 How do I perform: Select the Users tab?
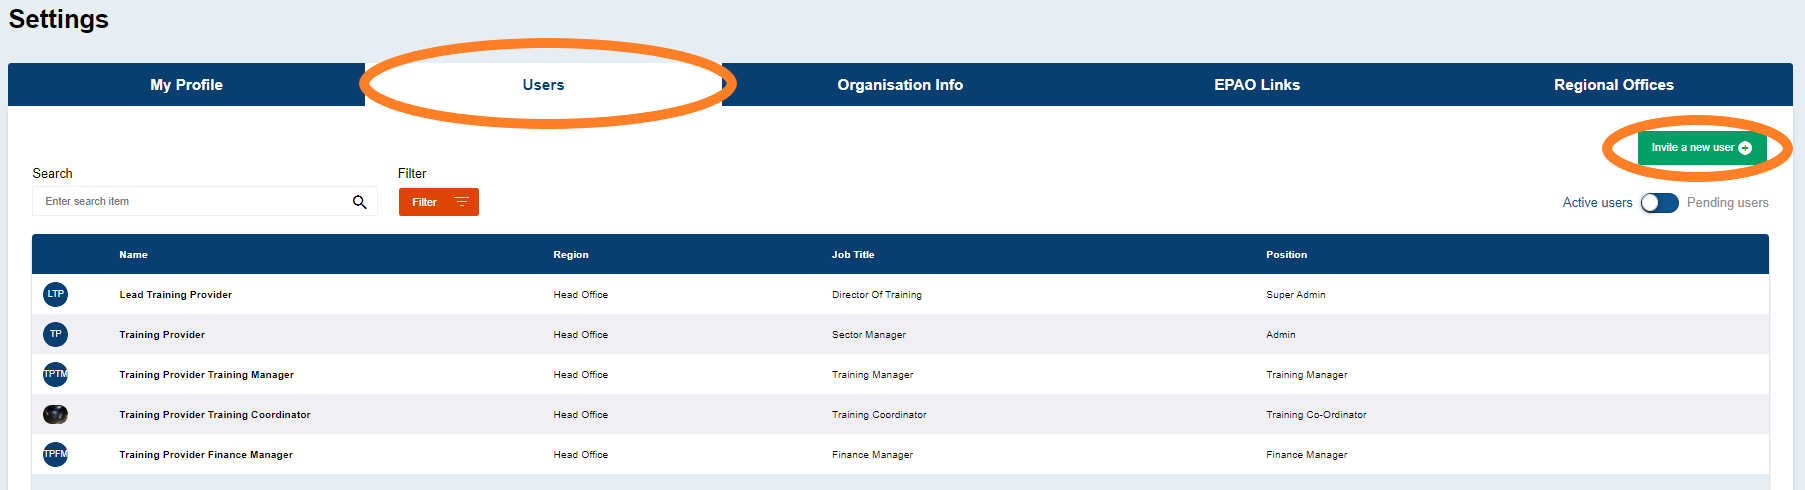(543, 85)
